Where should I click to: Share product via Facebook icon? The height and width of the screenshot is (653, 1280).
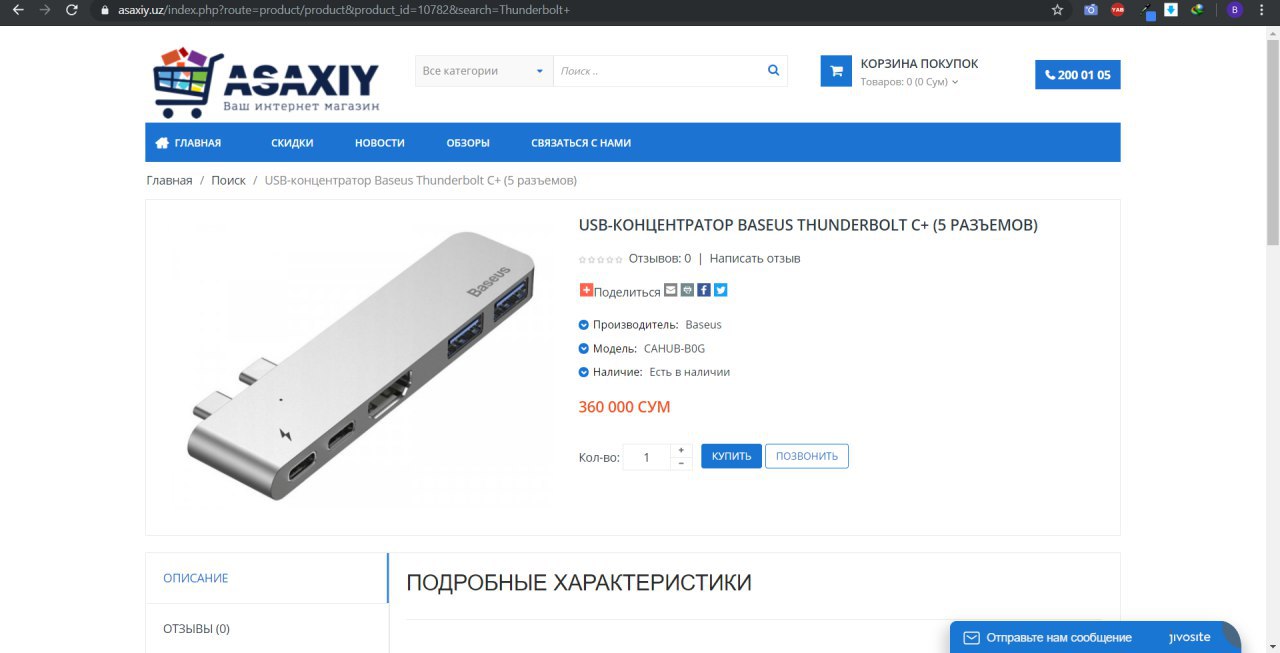click(704, 290)
